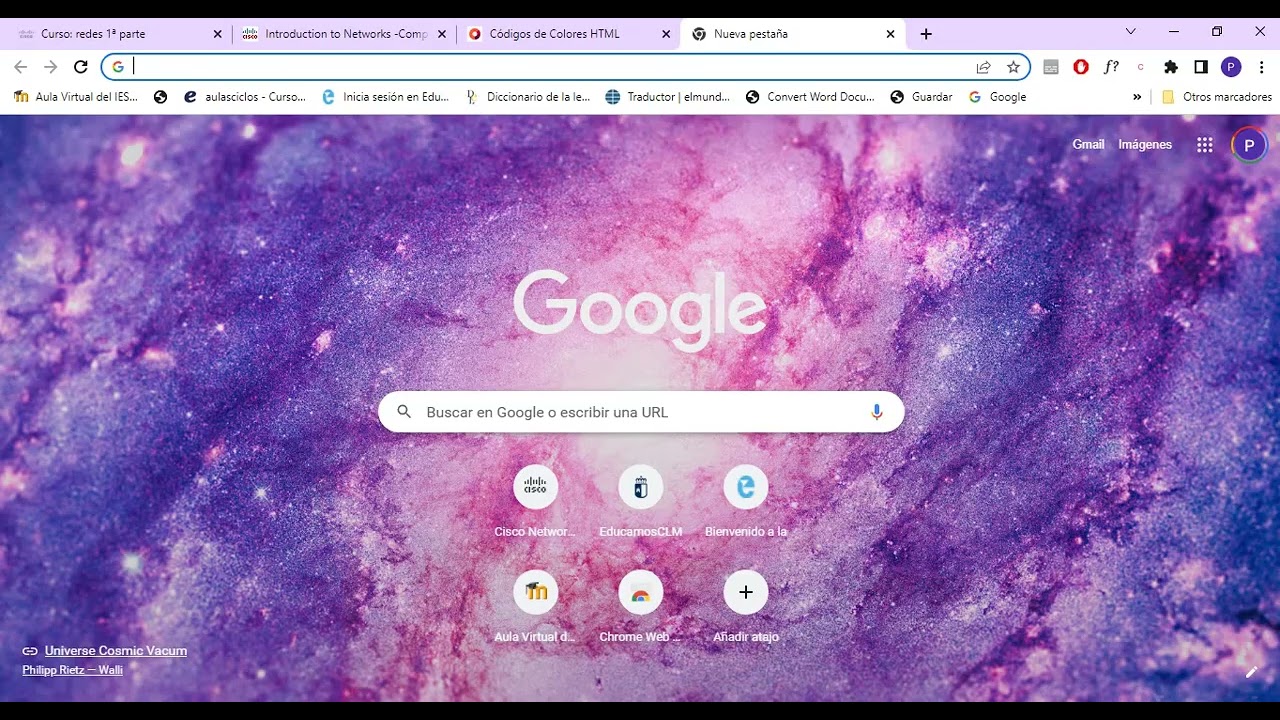Open the Imágenes link
The width and height of the screenshot is (1280, 720).
pyautogui.click(x=1145, y=145)
